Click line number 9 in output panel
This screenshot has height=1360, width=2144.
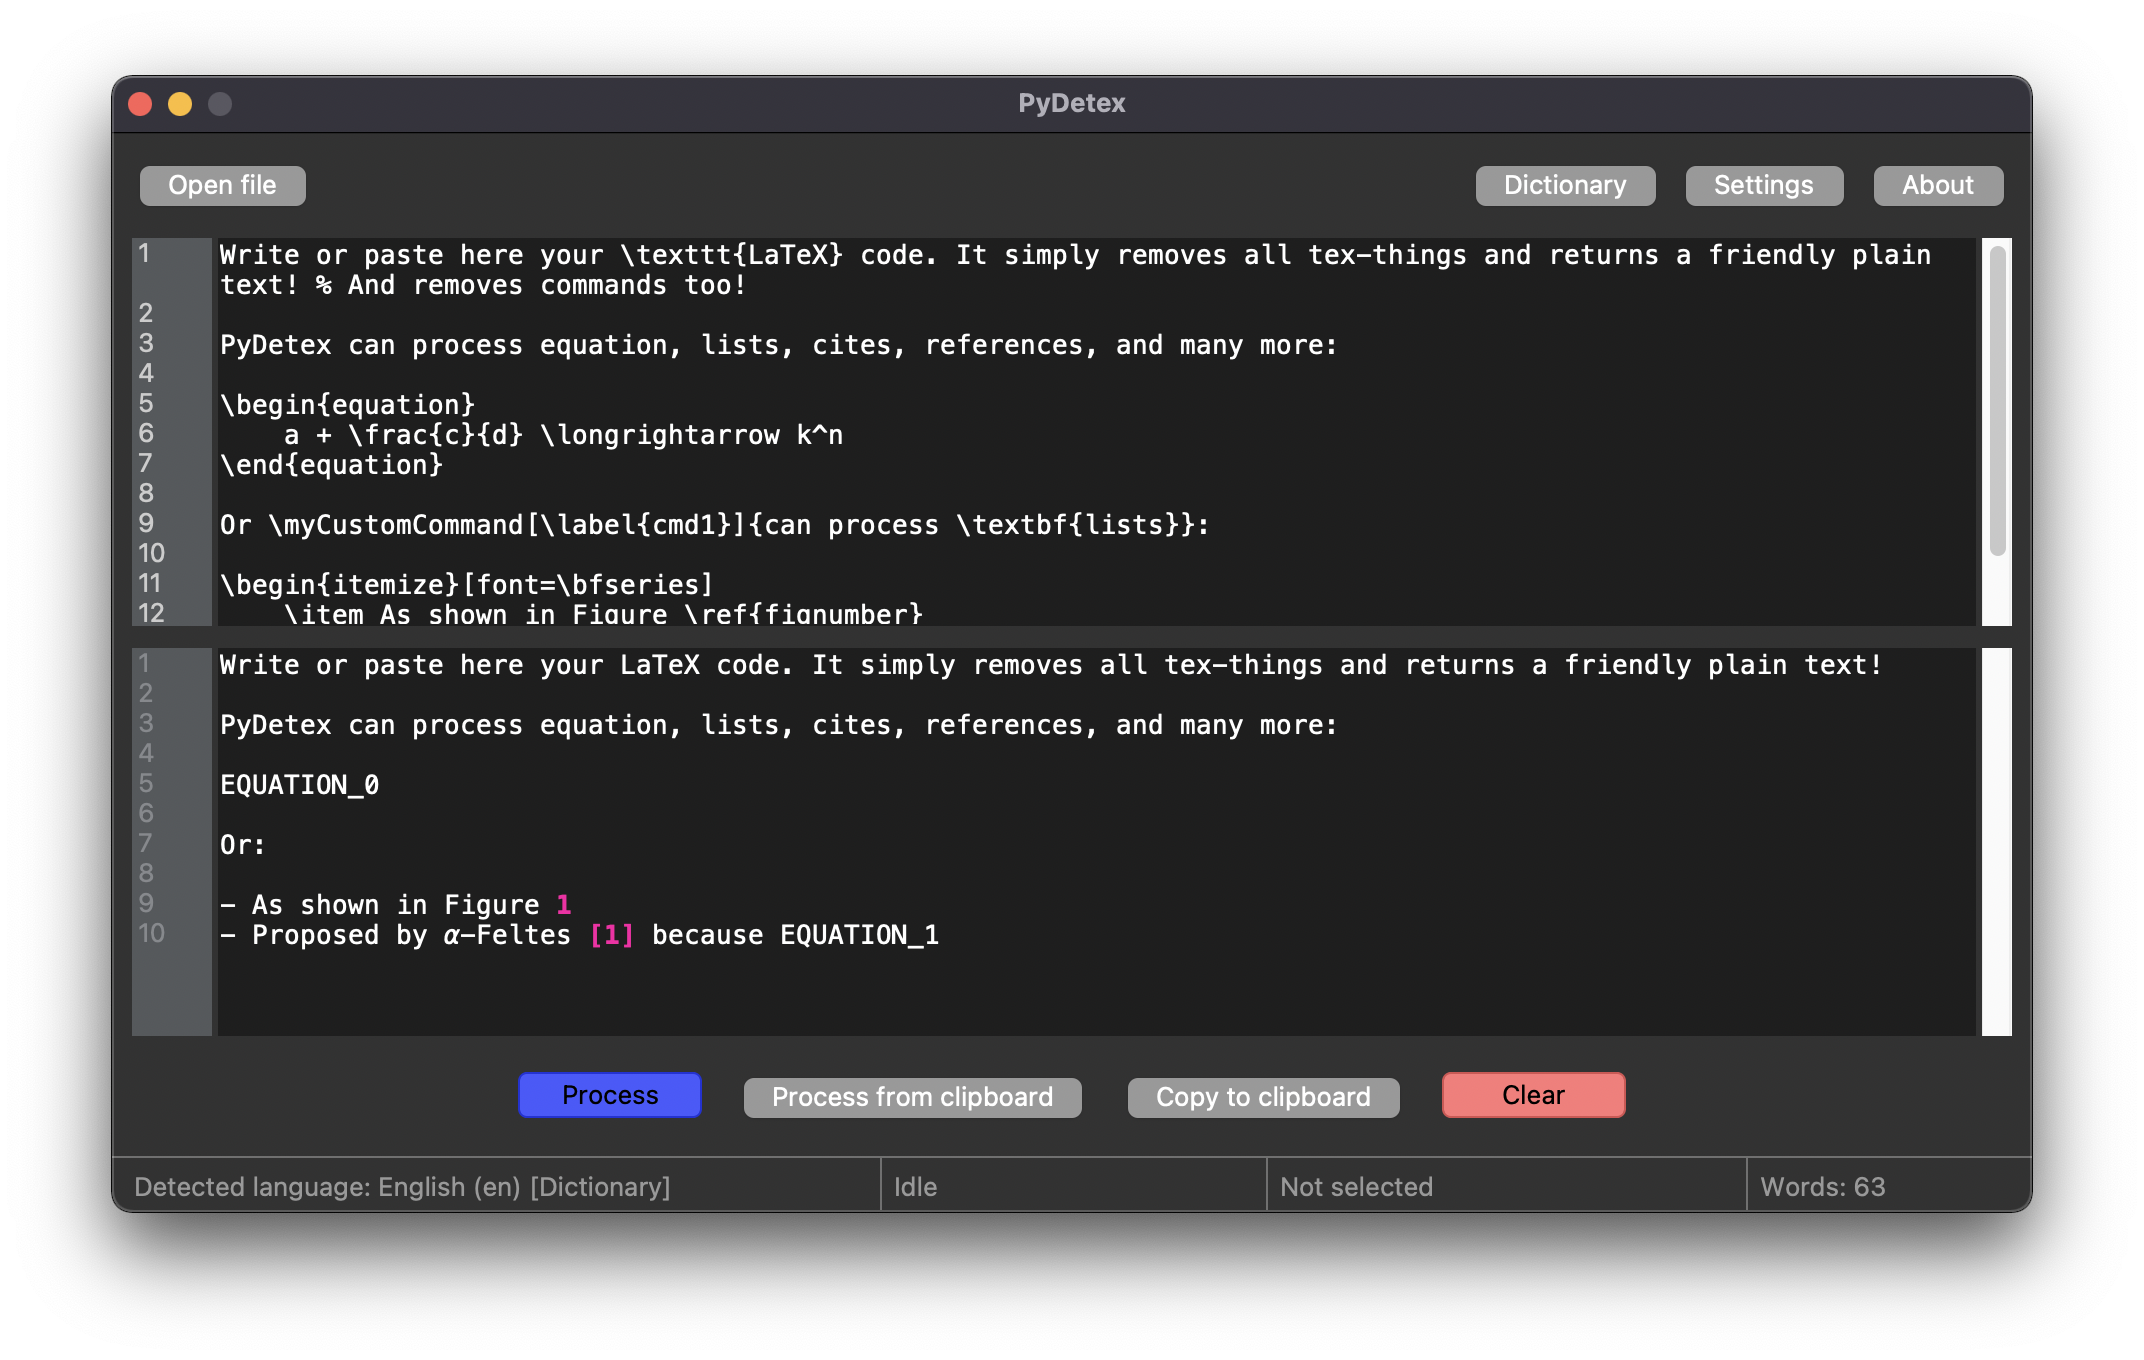click(x=147, y=904)
